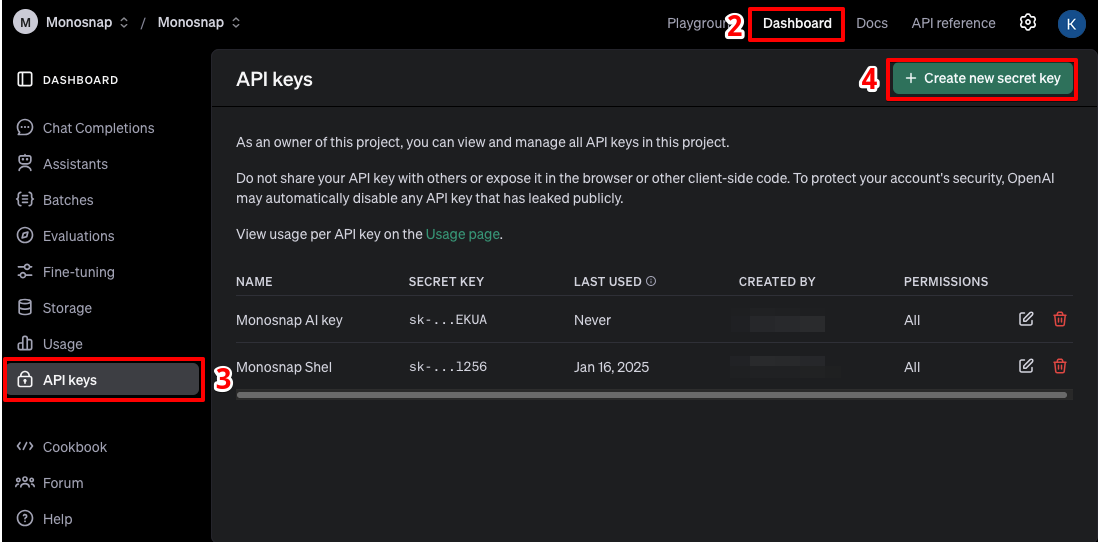Open the user profile avatar K

(1071, 23)
